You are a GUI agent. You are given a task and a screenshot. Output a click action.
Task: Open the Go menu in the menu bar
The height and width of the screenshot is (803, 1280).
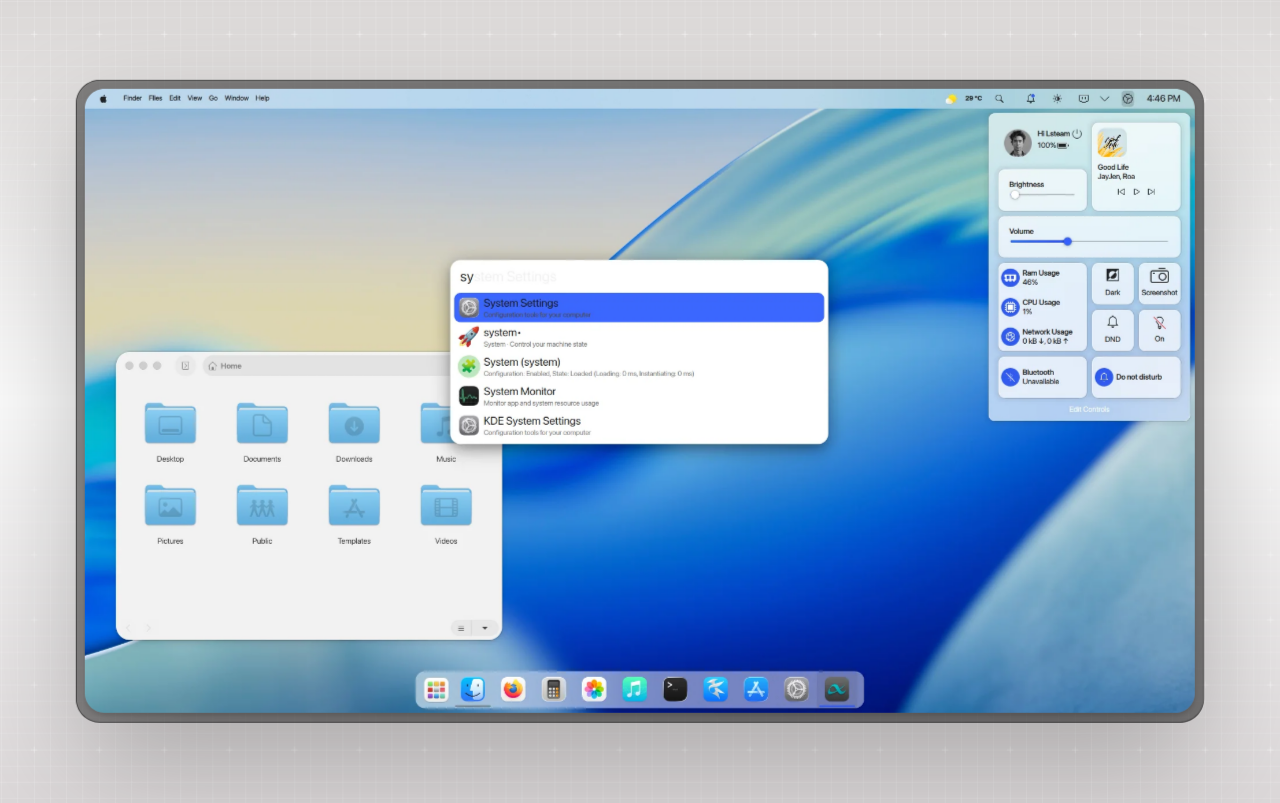click(x=213, y=98)
